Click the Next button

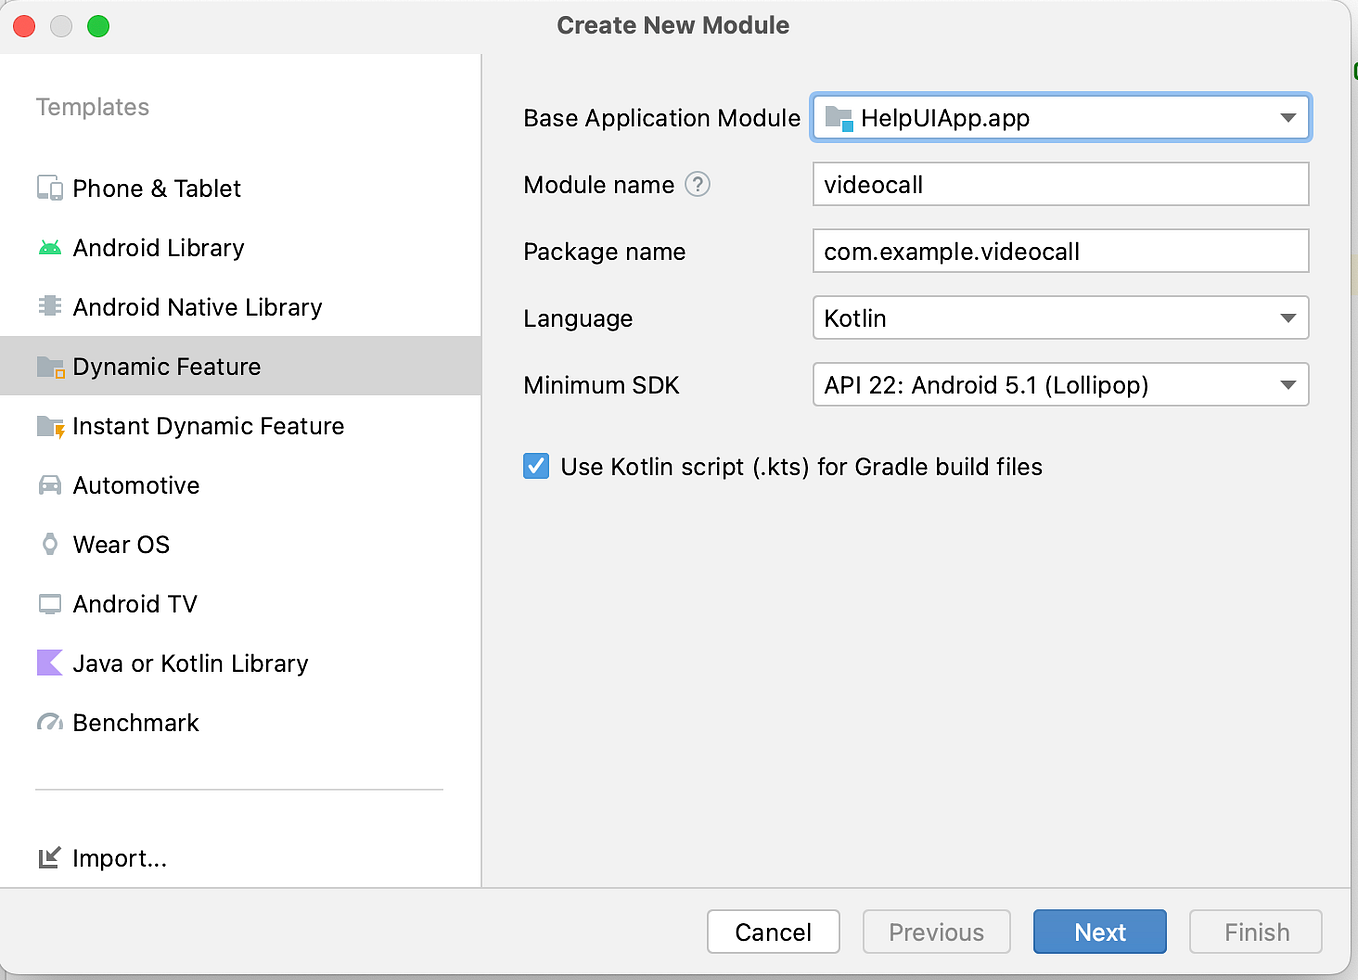click(x=1099, y=931)
